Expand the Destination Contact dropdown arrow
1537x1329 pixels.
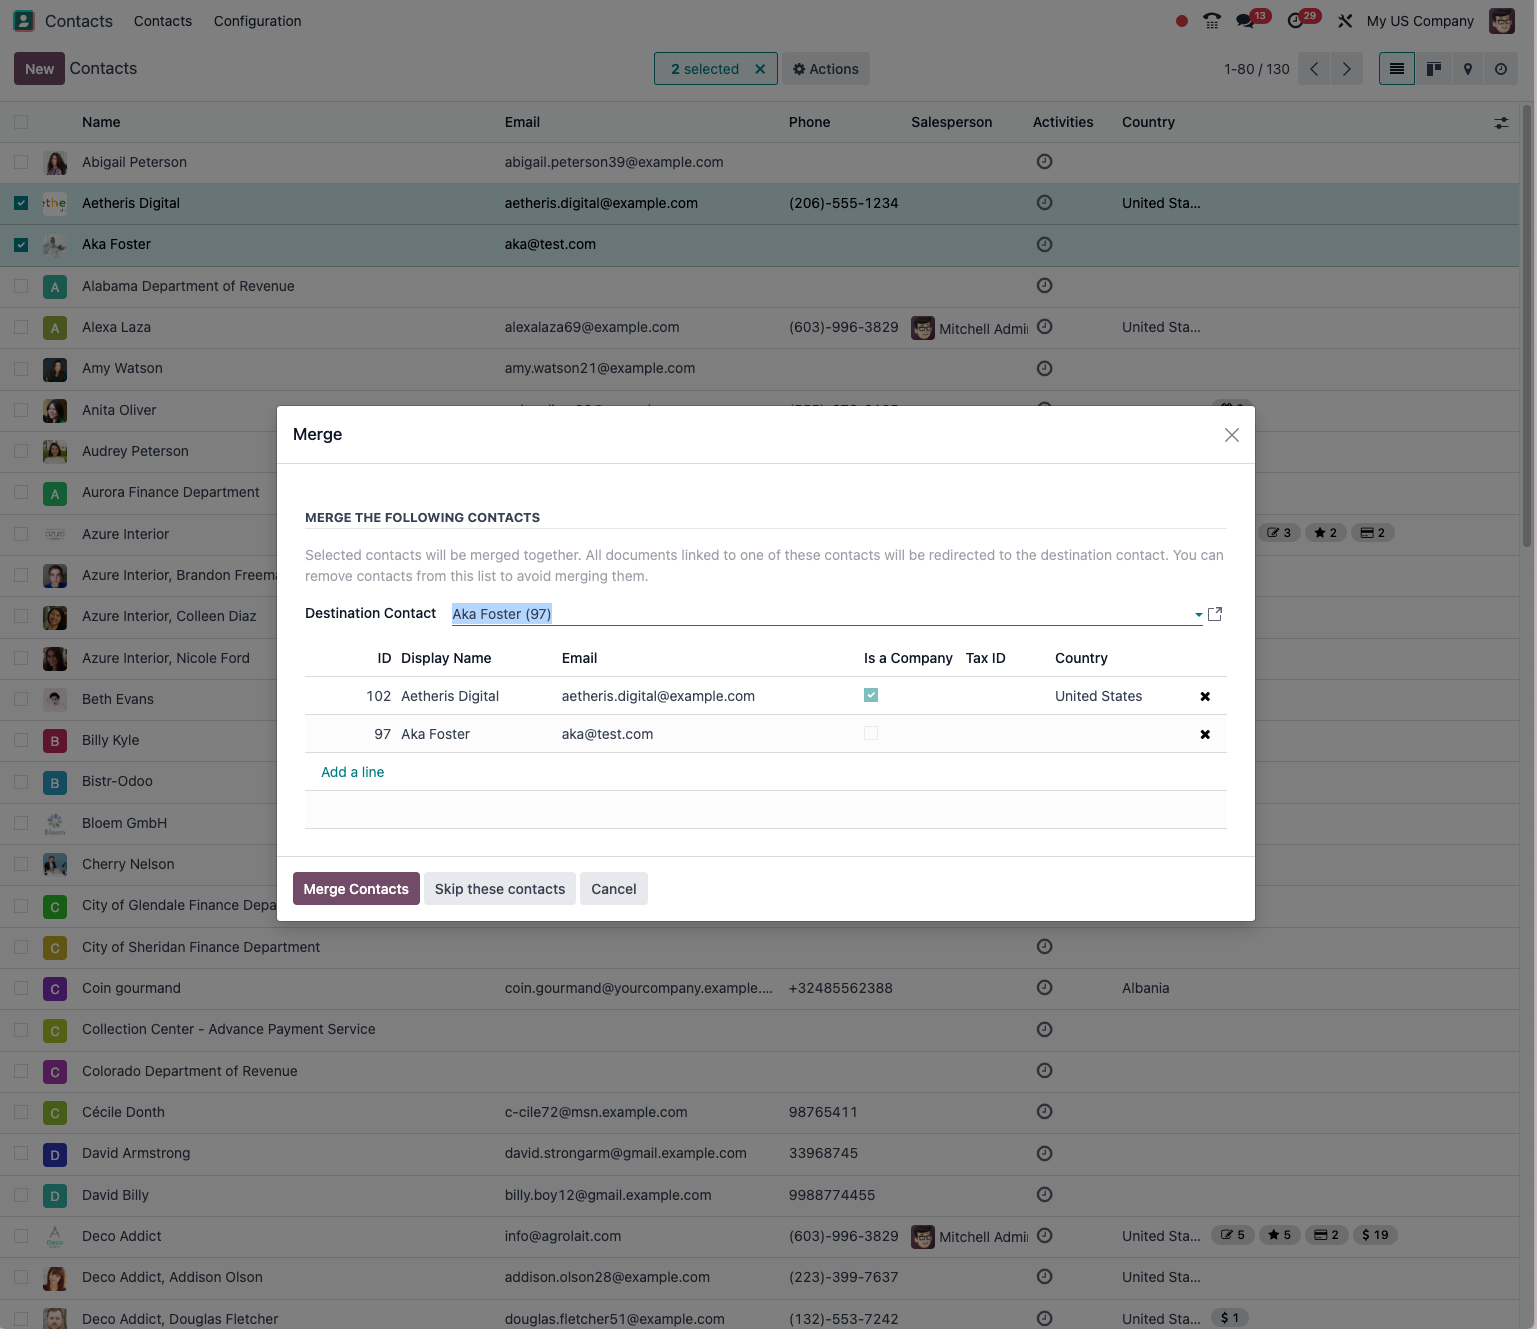[x=1198, y=614]
